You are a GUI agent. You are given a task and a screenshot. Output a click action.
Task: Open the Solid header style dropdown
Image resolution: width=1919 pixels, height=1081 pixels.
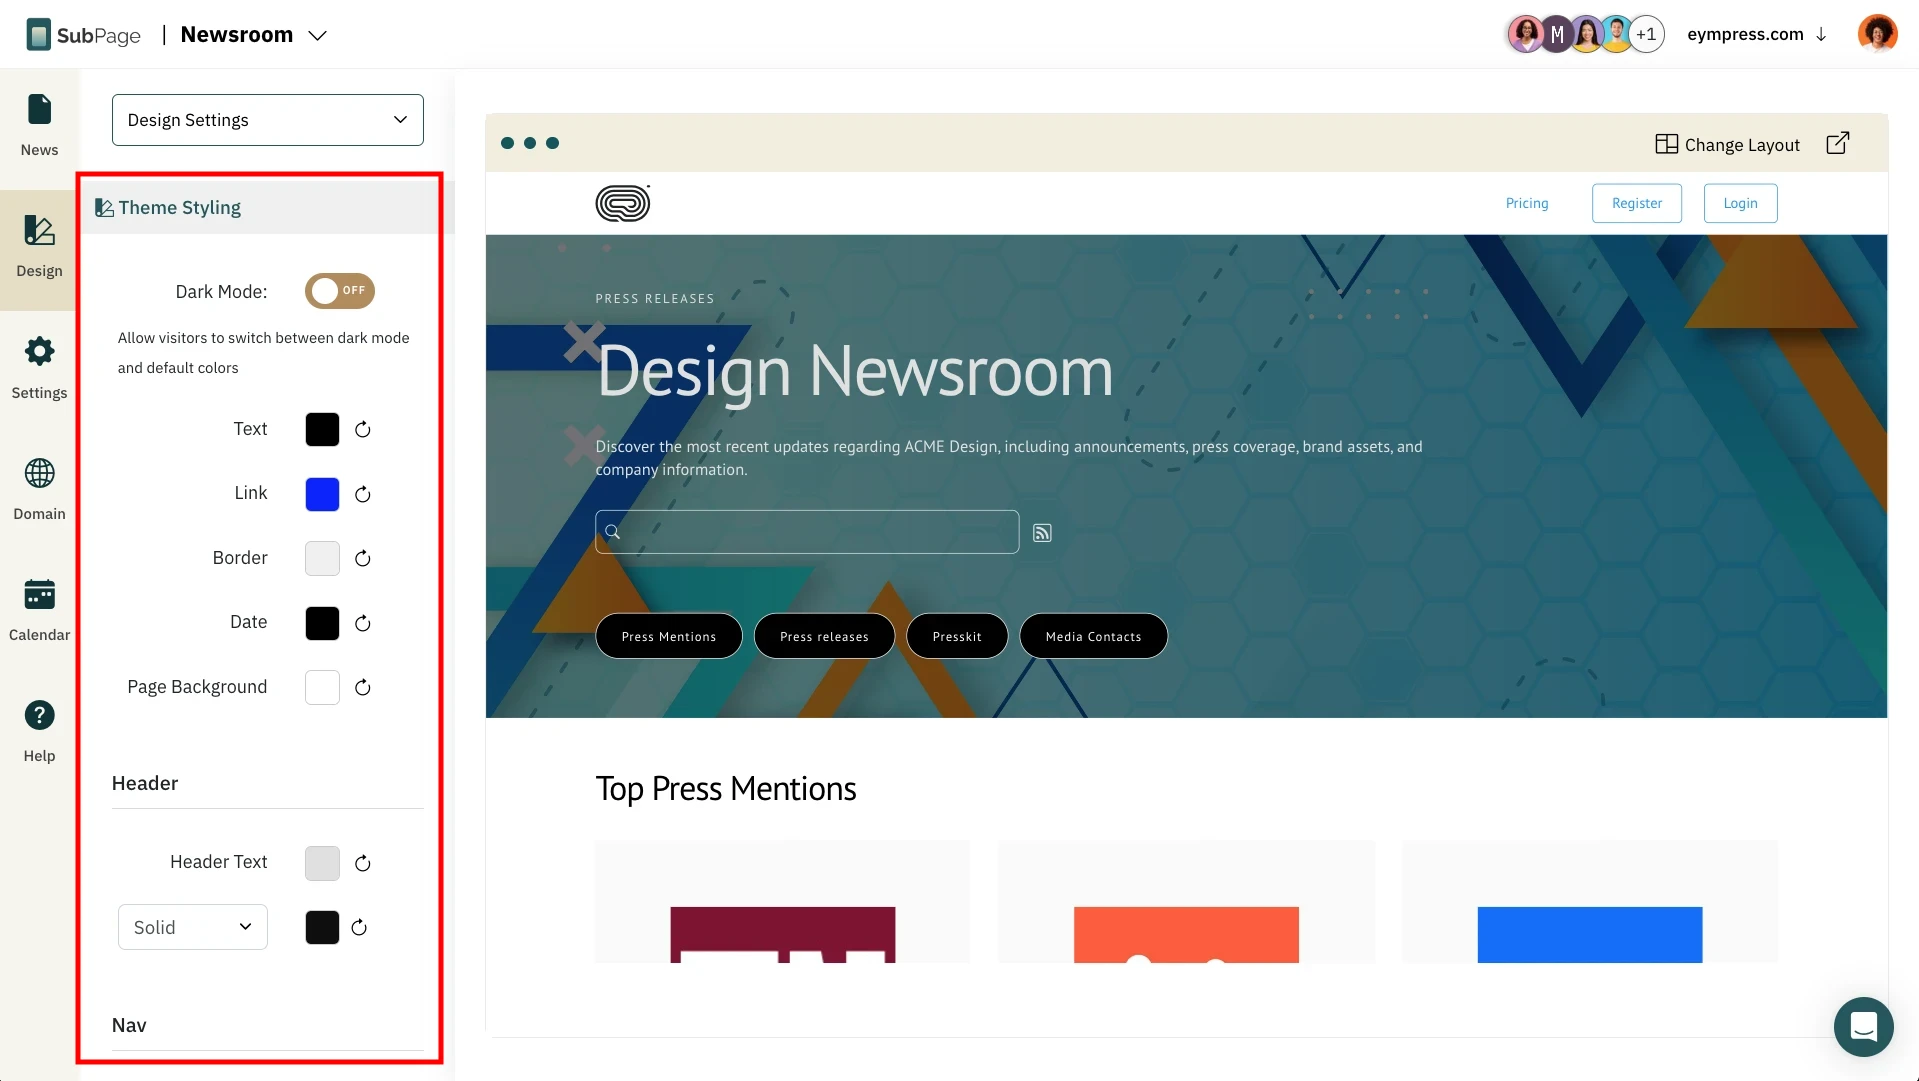[192, 927]
